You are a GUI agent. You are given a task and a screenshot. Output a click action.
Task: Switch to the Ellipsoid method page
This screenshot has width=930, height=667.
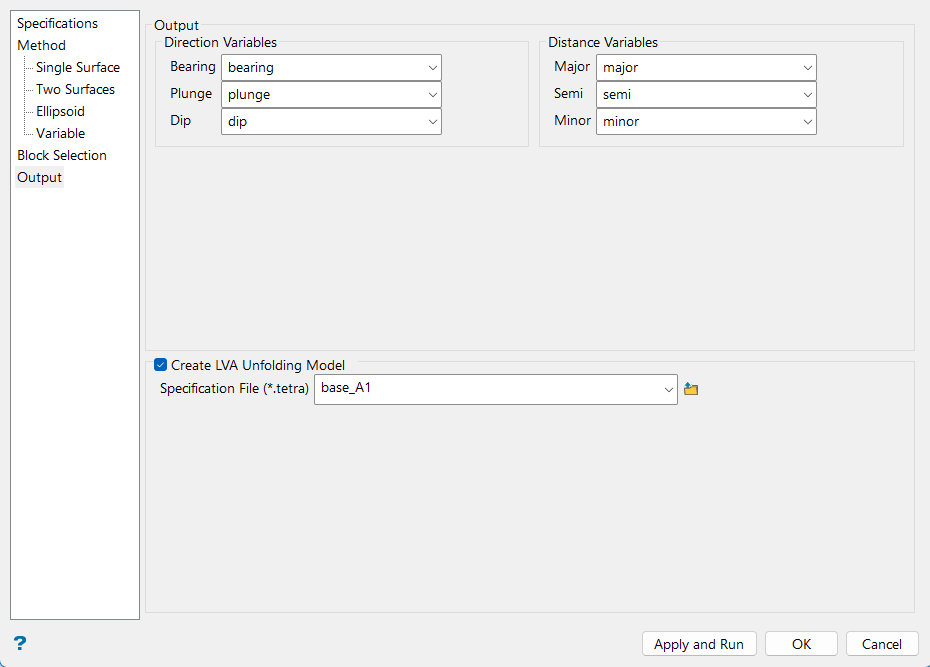(x=61, y=111)
